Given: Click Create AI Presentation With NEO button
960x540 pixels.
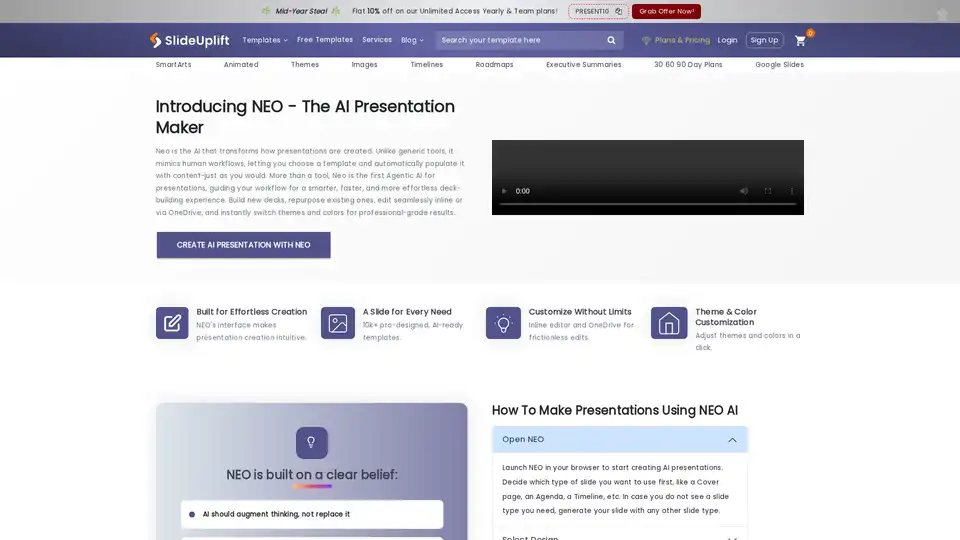Looking at the screenshot, I should click(243, 245).
